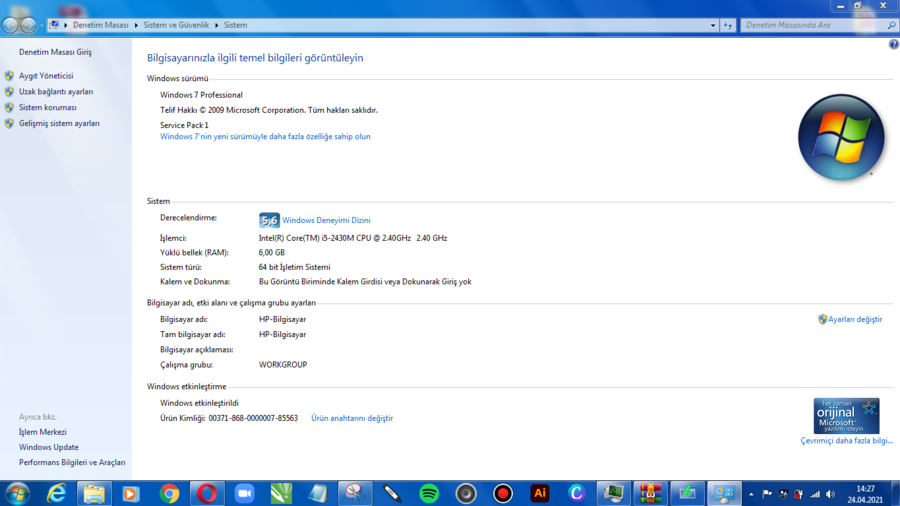Image resolution: width=900 pixels, height=506 pixels.
Task: Open Windows Deneyimi Dizini link
Action: pos(326,220)
